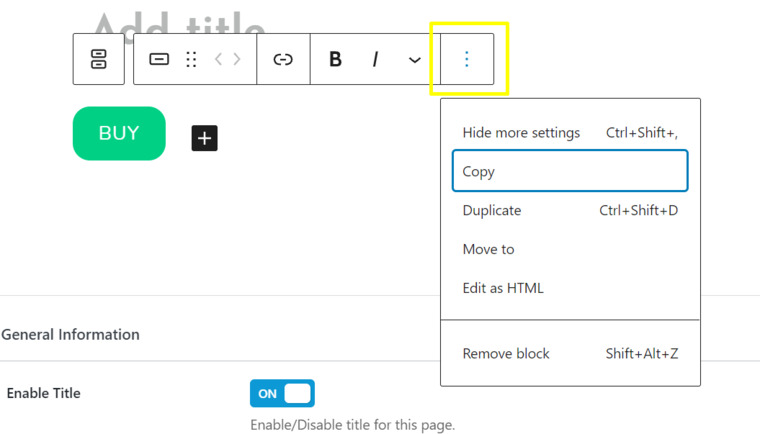Click the Buttons parent block icon
This screenshot has width=760, height=434.
click(98, 59)
